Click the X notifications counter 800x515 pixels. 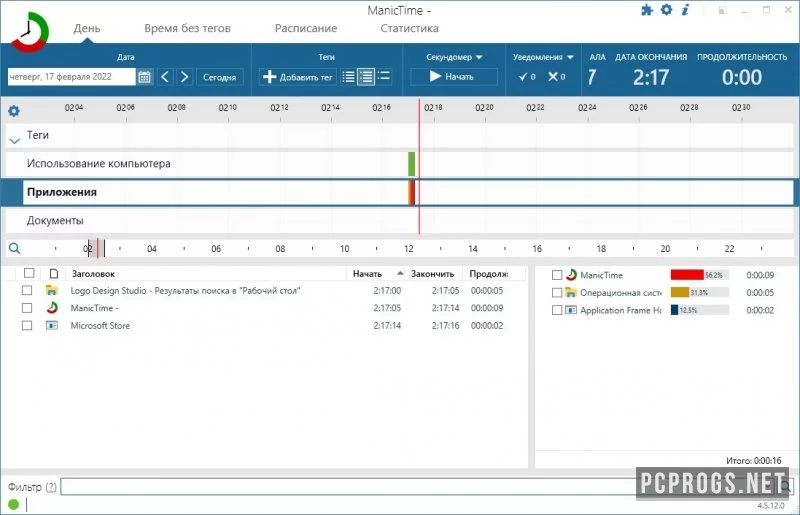pos(557,77)
